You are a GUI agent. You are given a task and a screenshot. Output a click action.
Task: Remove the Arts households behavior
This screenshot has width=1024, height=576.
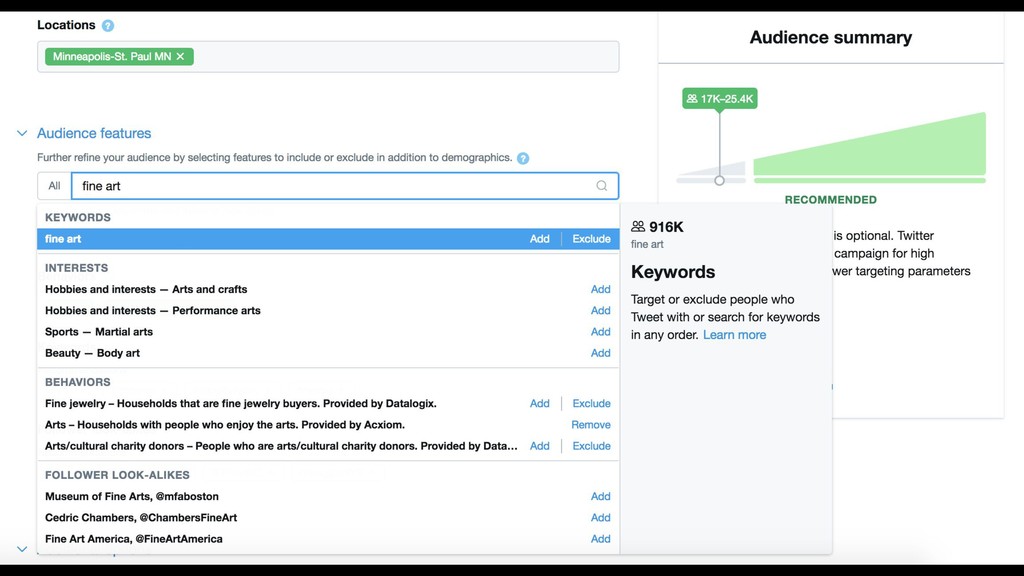click(591, 425)
